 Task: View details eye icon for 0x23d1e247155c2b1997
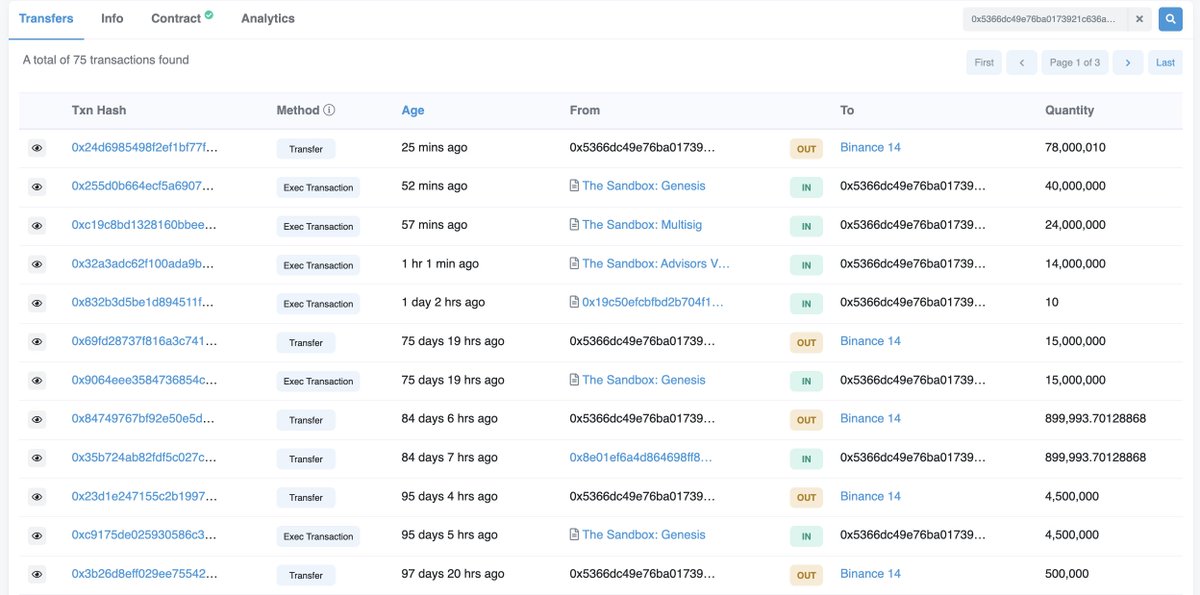(x=37, y=497)
